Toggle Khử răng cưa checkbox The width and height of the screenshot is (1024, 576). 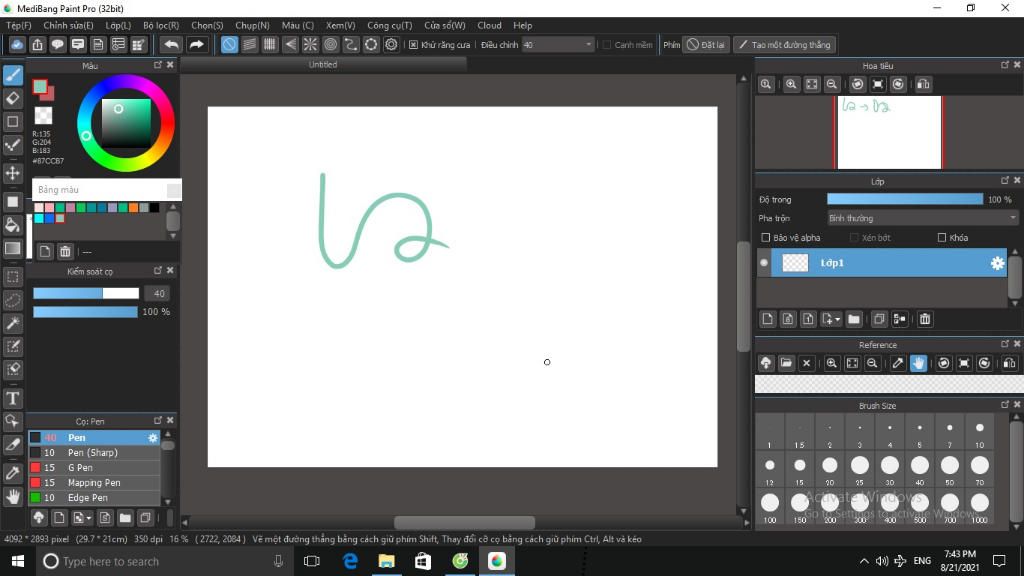[413, 44]
